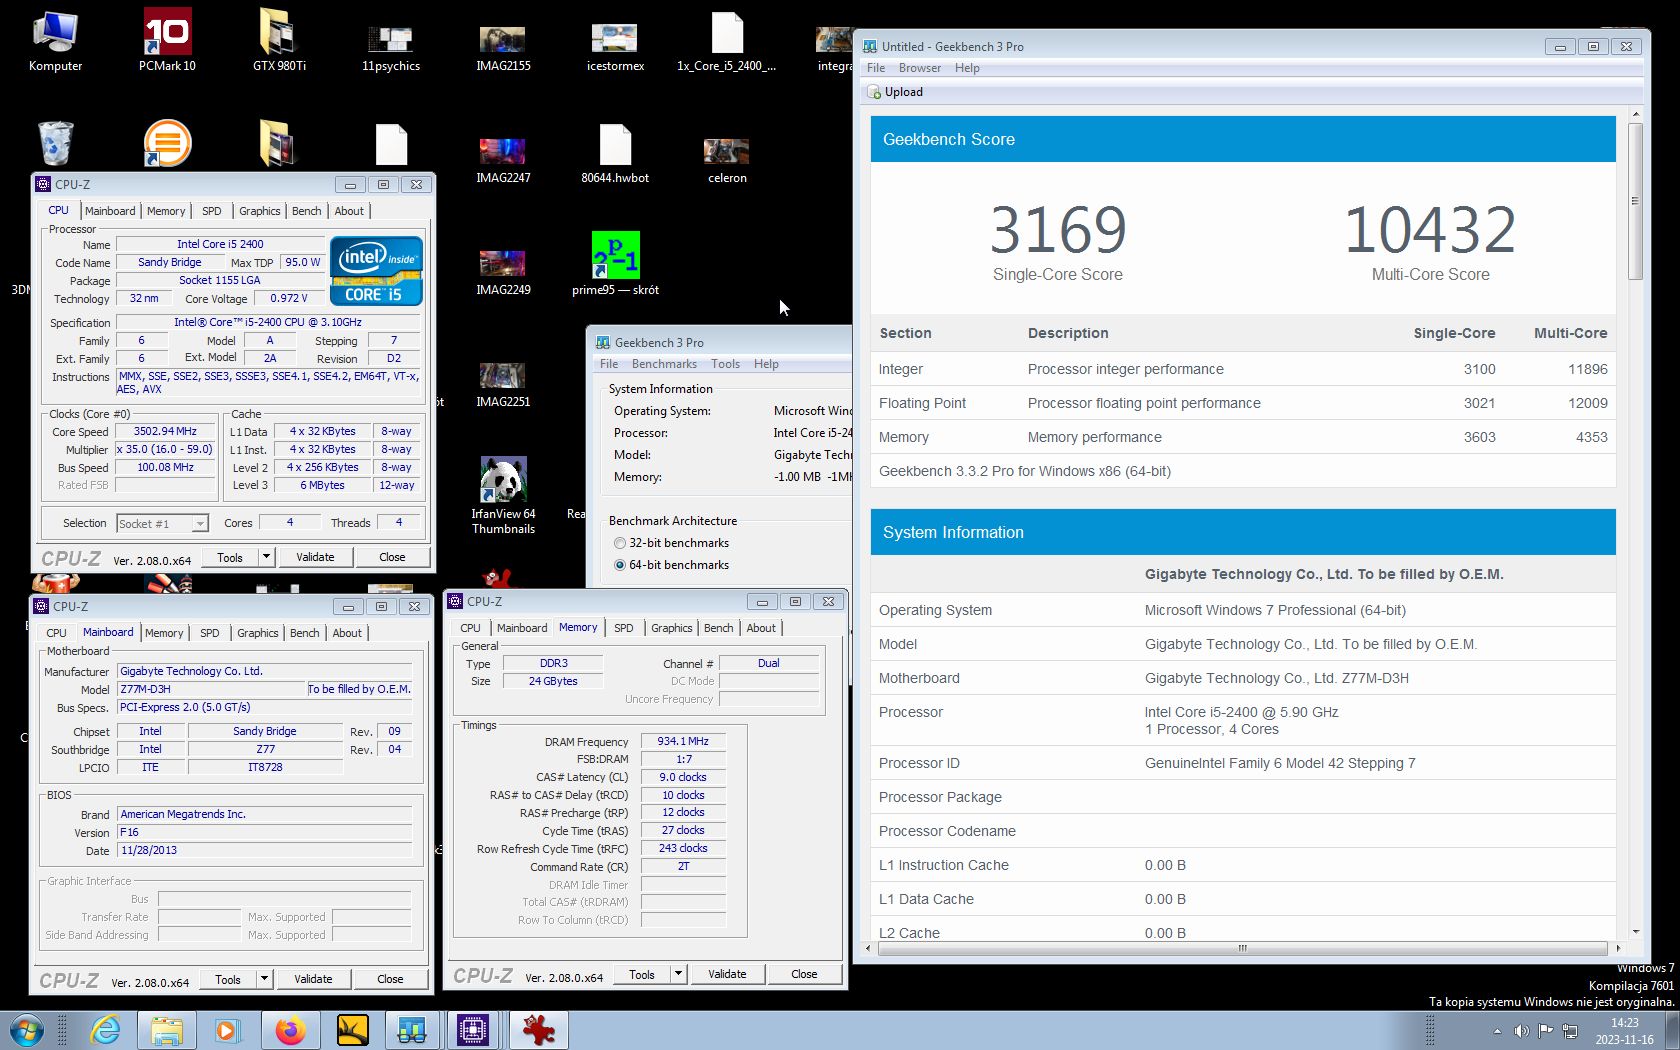Click the Action Center flag tray icon
The image size is (1680, 1050).
[x=1546, y=1031]
